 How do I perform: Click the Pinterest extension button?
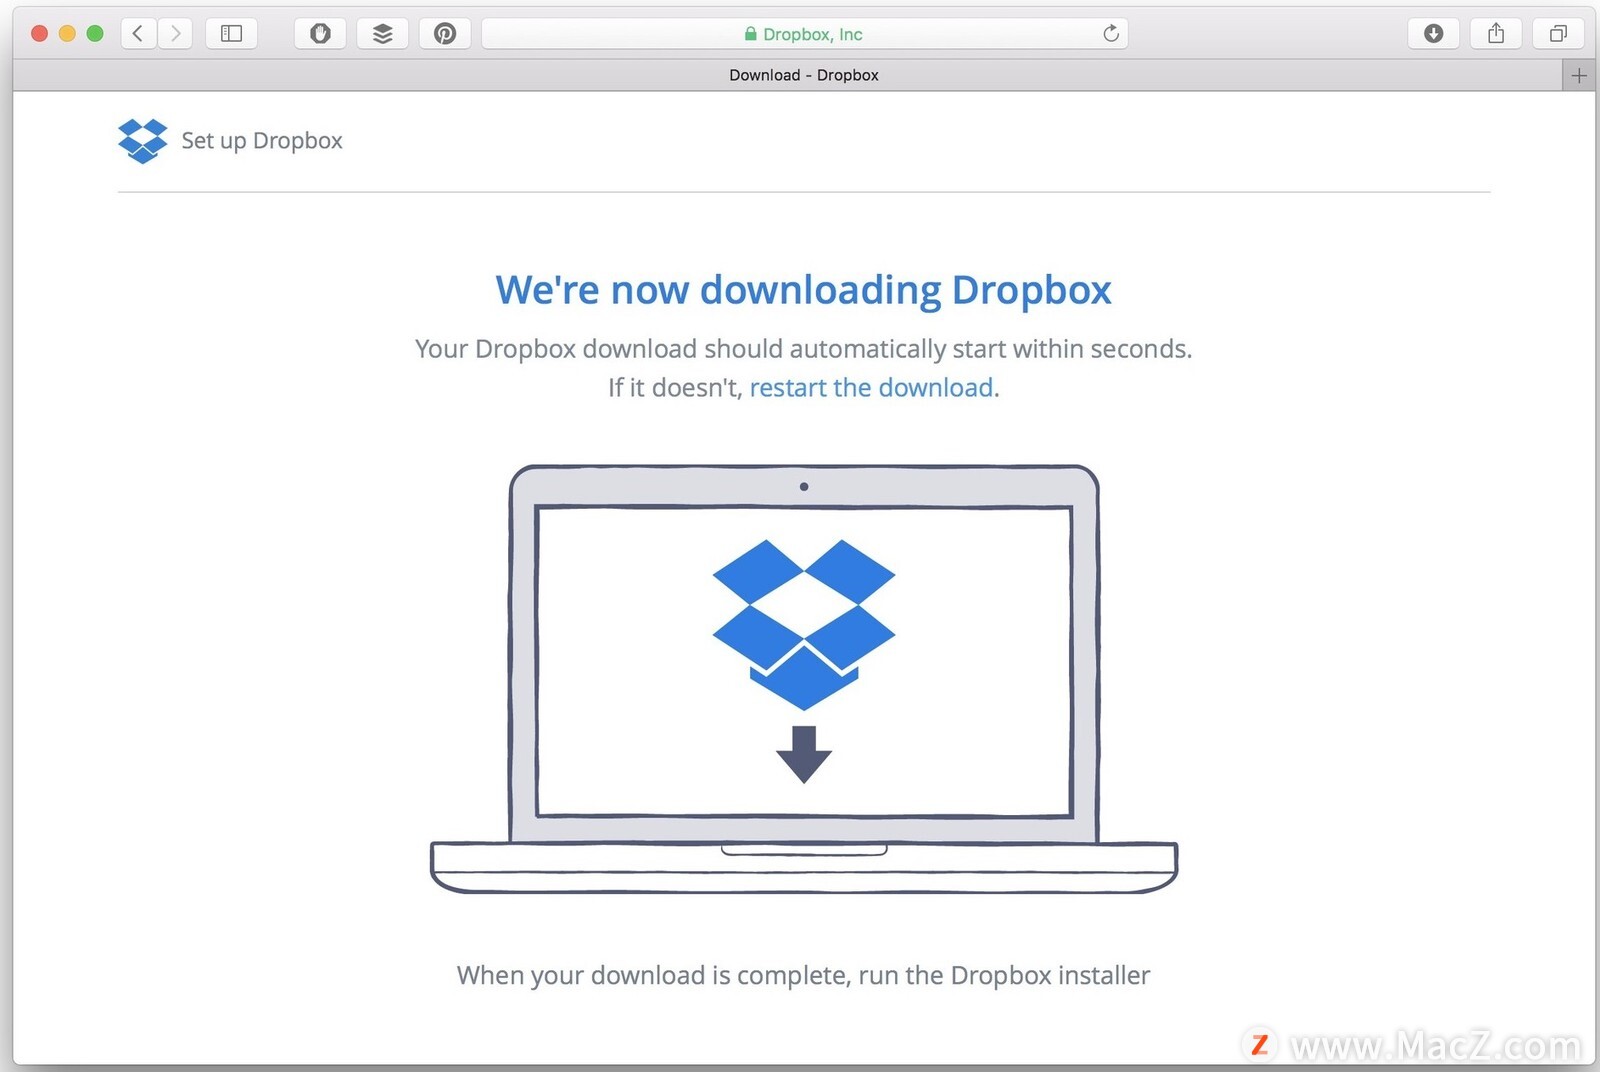[x=444, y=33]
